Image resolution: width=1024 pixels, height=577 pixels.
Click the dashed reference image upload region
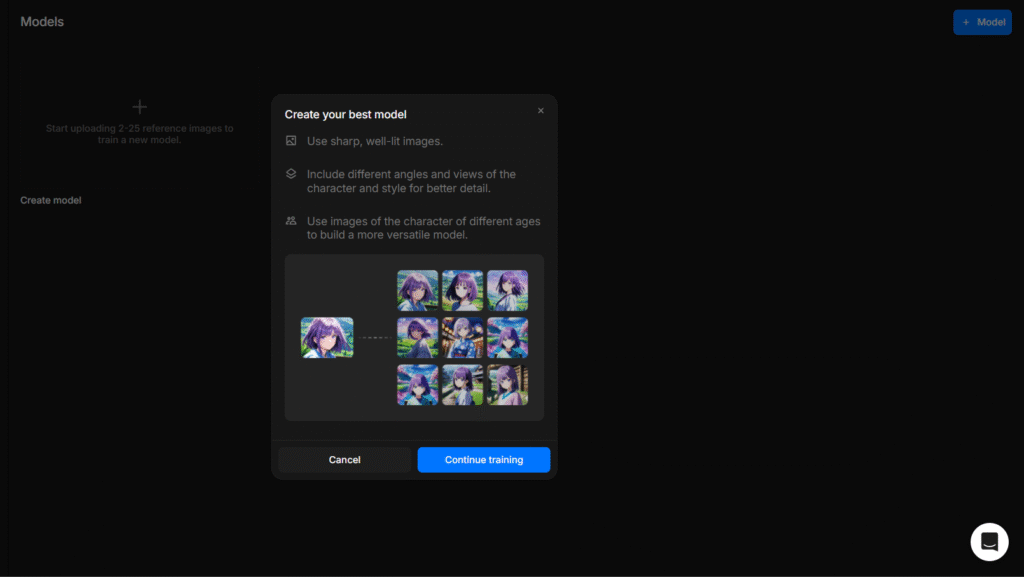(139, 125)
